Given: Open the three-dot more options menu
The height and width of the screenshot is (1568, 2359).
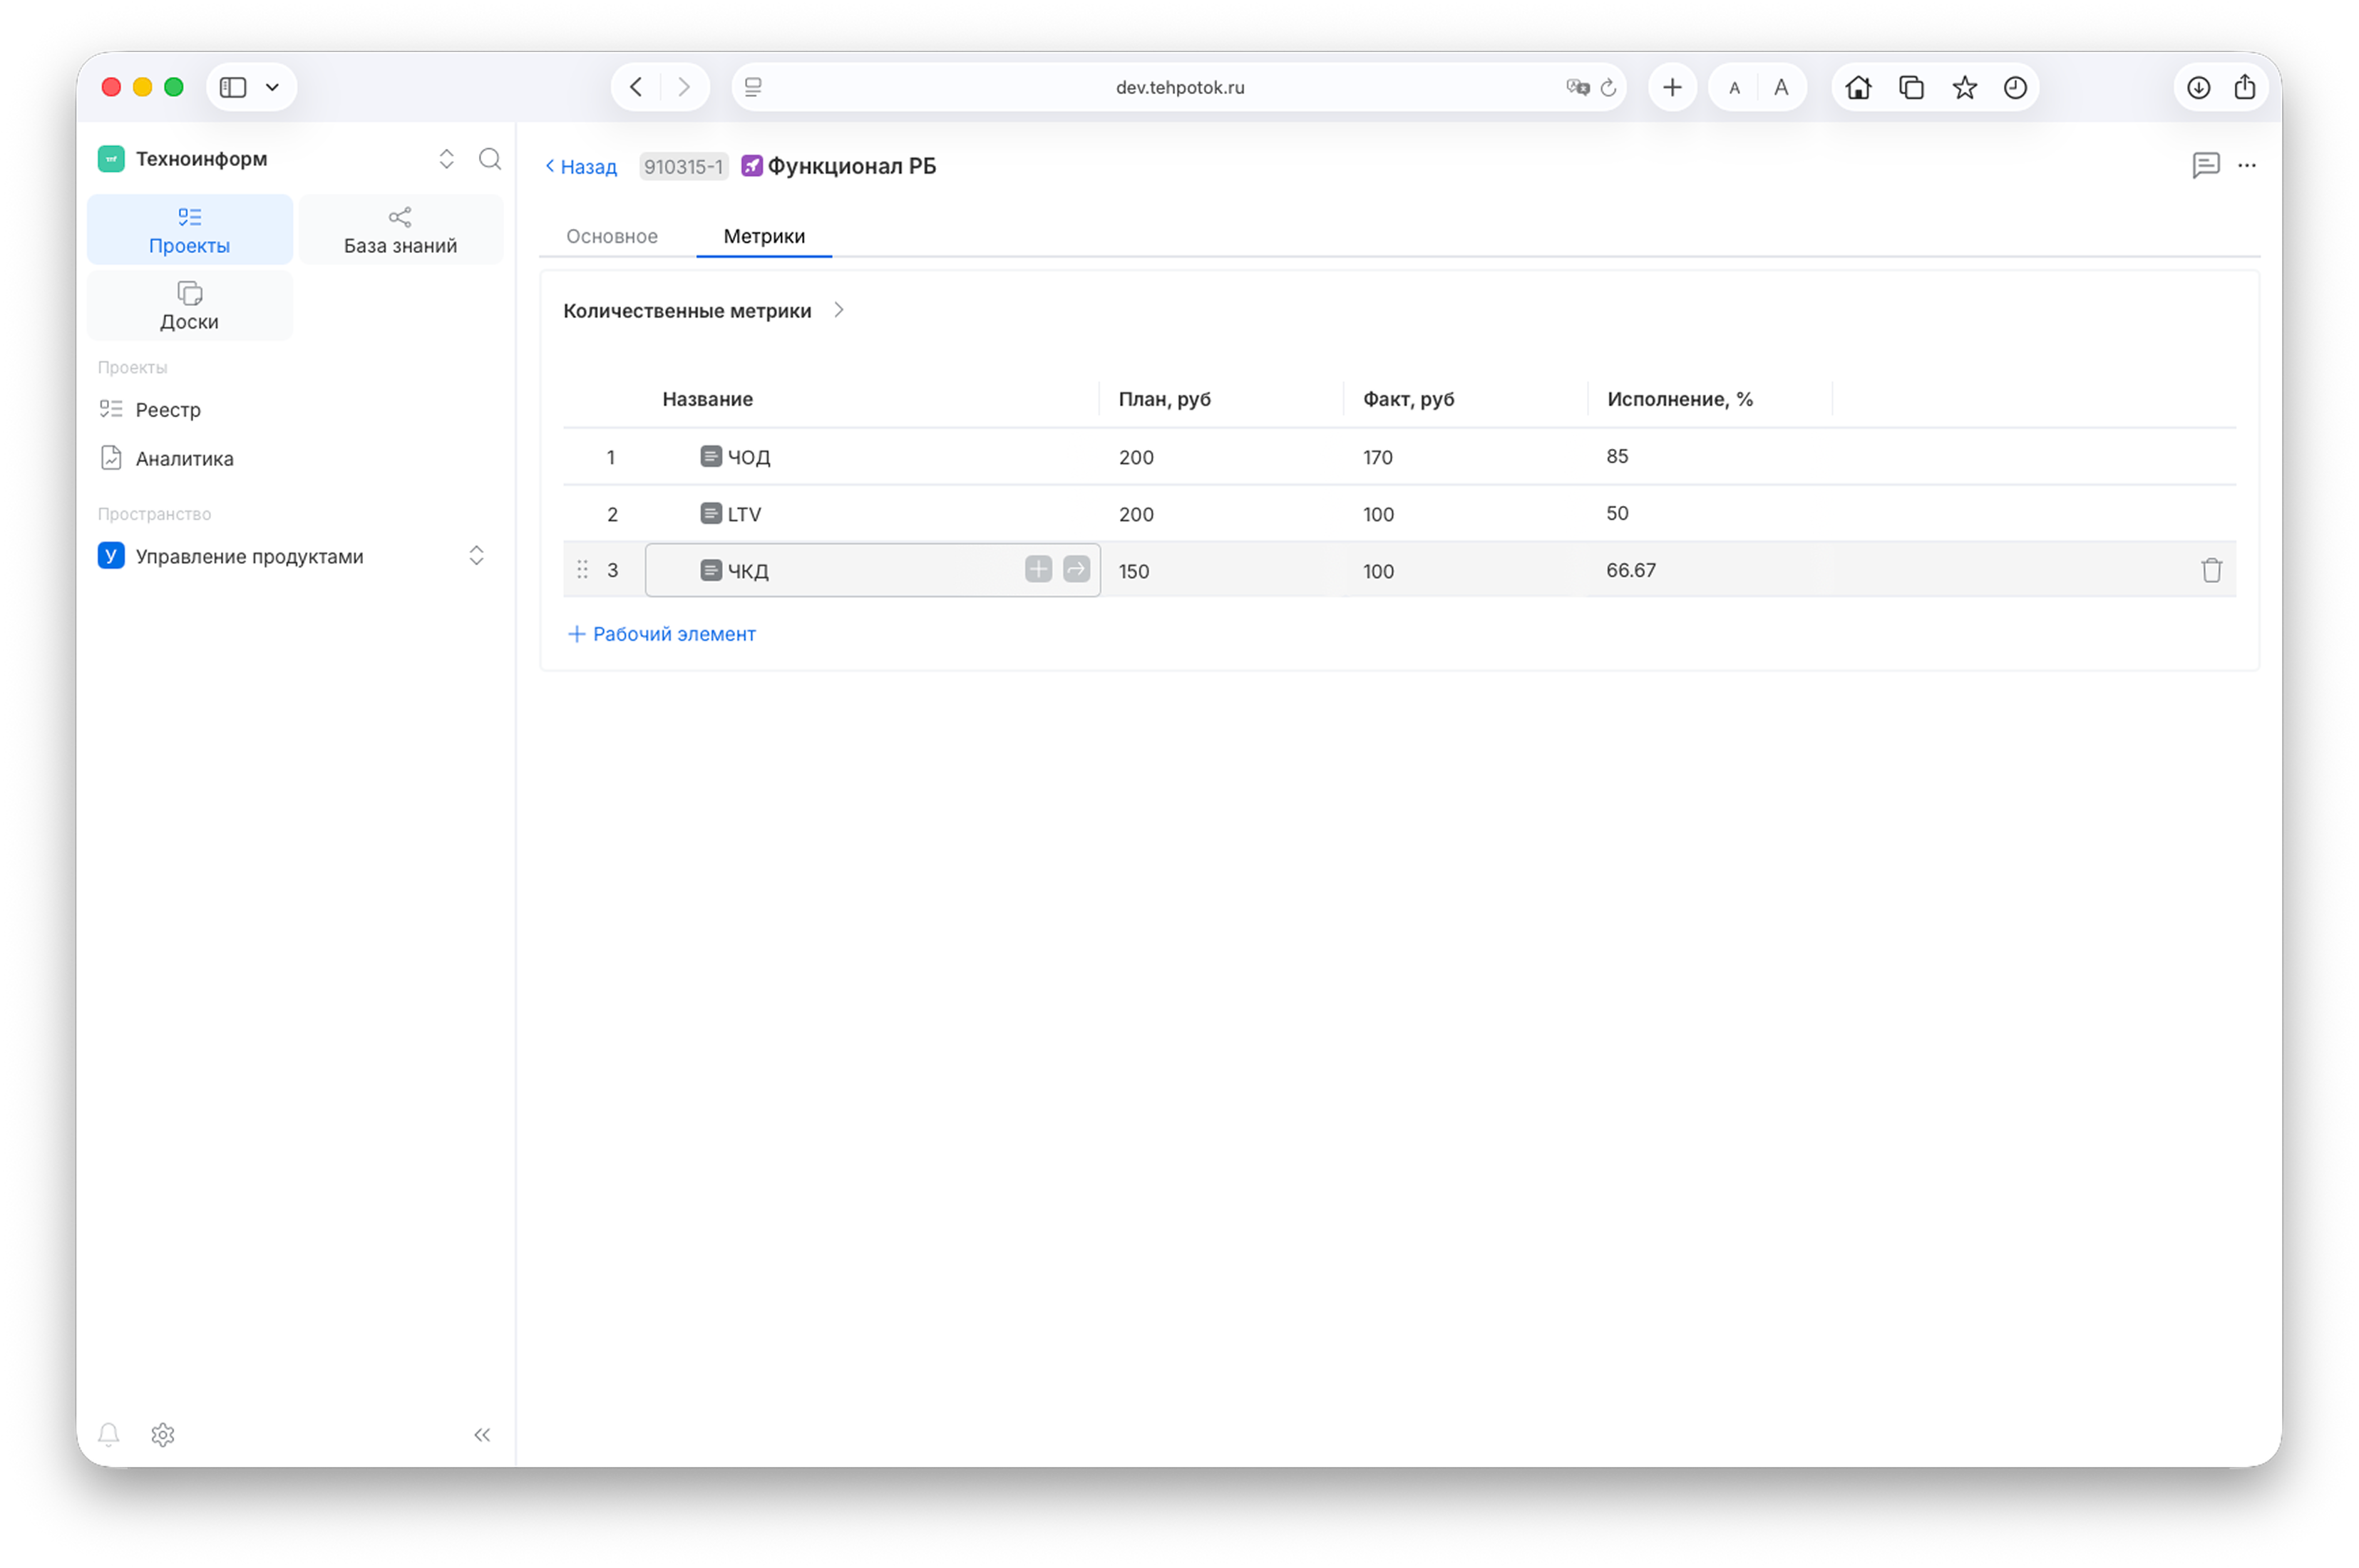Looking at the screenshot, I should [x=2246, y=165].
